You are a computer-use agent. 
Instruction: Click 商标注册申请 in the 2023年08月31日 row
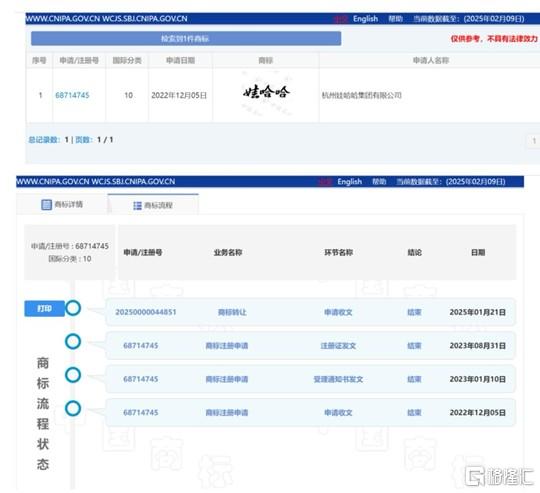[x=227, y=346]
